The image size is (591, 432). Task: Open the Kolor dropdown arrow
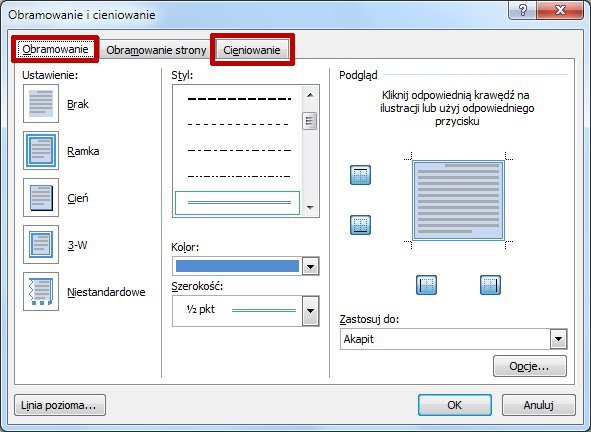point(311,267)
